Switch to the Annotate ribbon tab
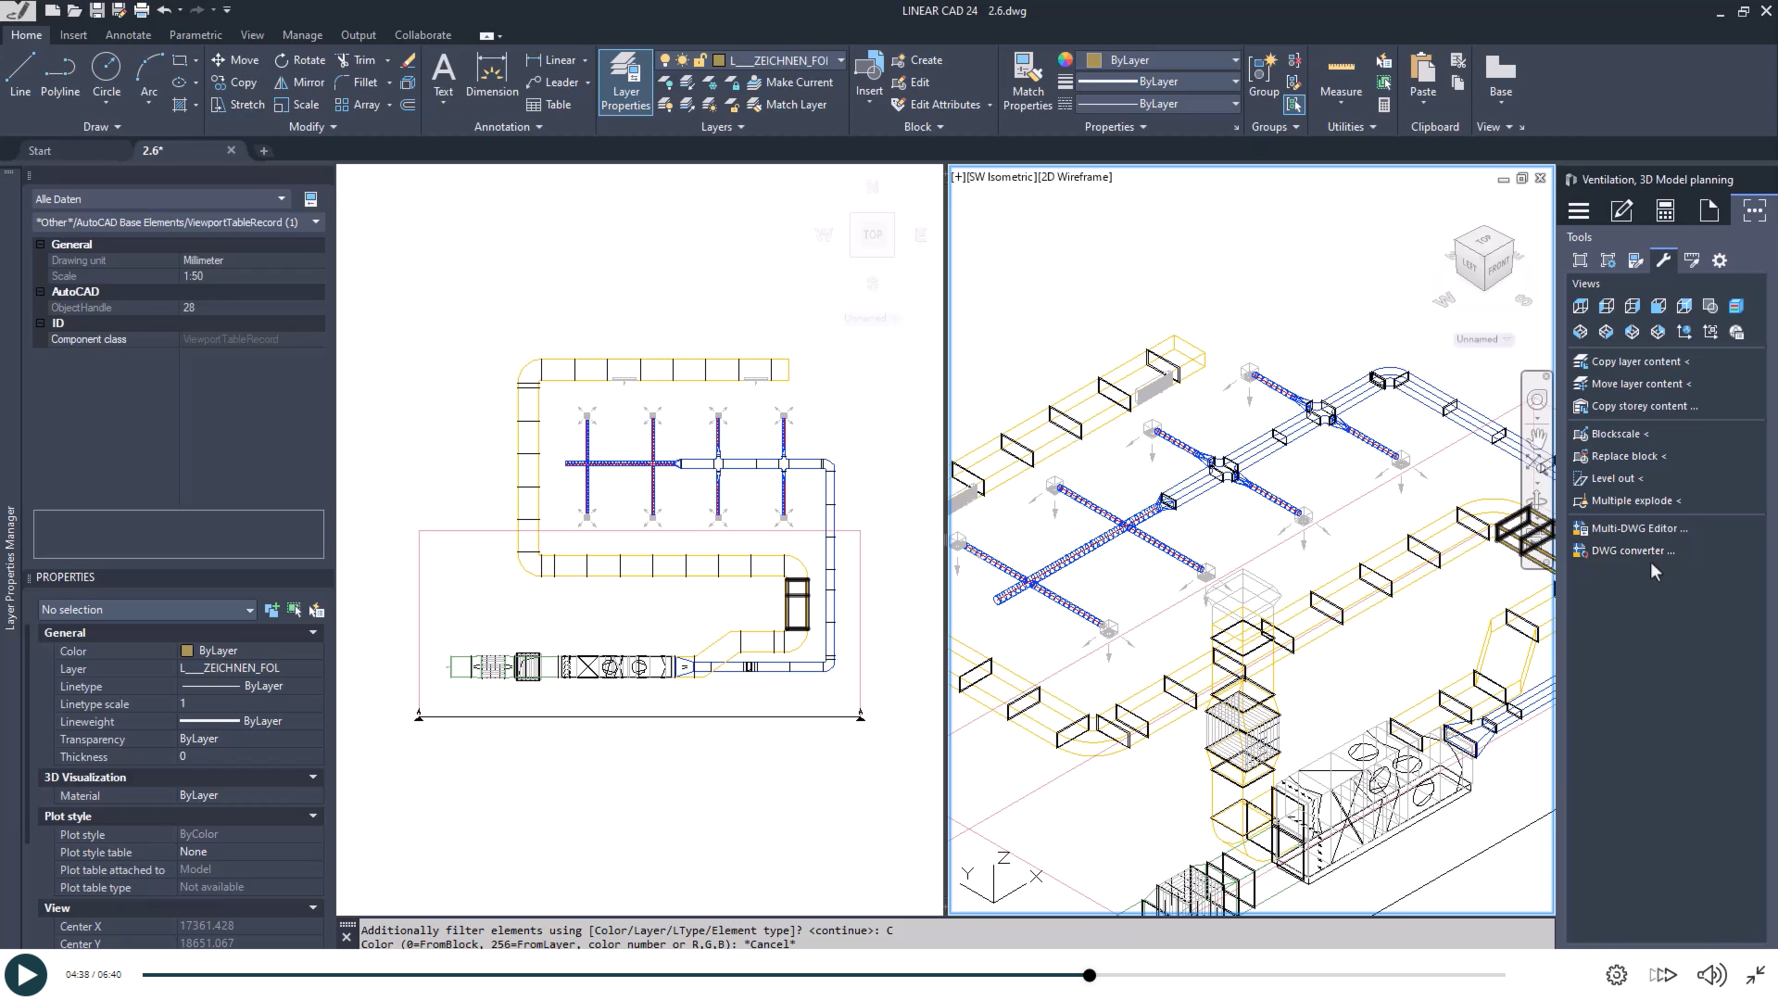Screen dimensions: 1778x1000 pyautogui.click(x=128, y=35)
